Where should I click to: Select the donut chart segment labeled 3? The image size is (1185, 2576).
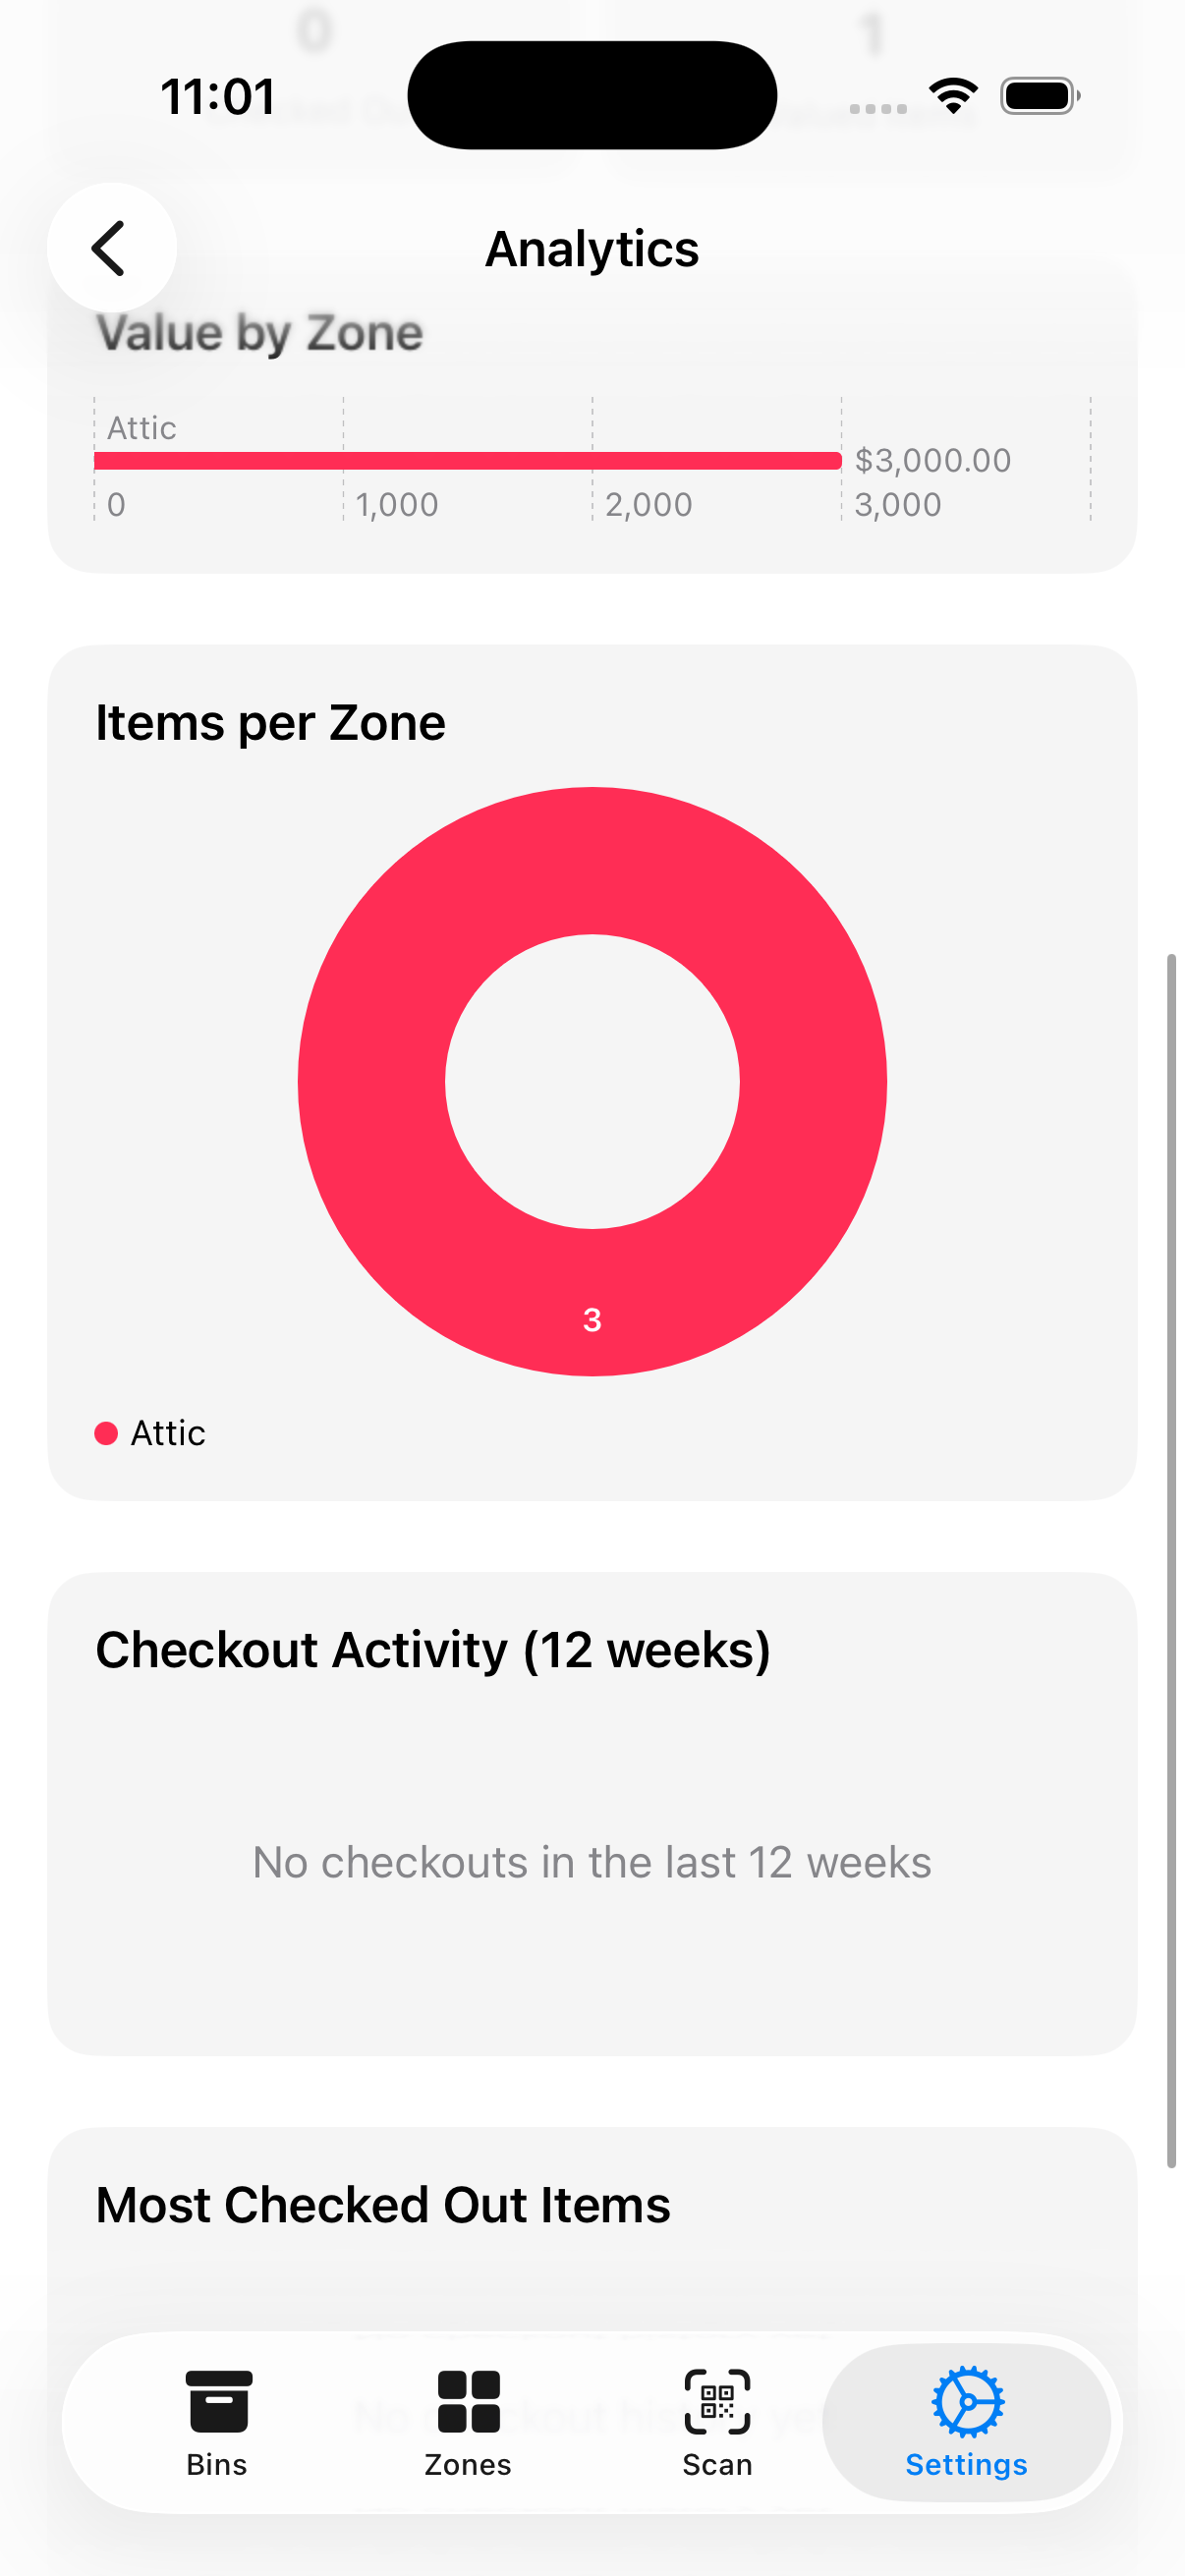click(x=592, y=1320)
